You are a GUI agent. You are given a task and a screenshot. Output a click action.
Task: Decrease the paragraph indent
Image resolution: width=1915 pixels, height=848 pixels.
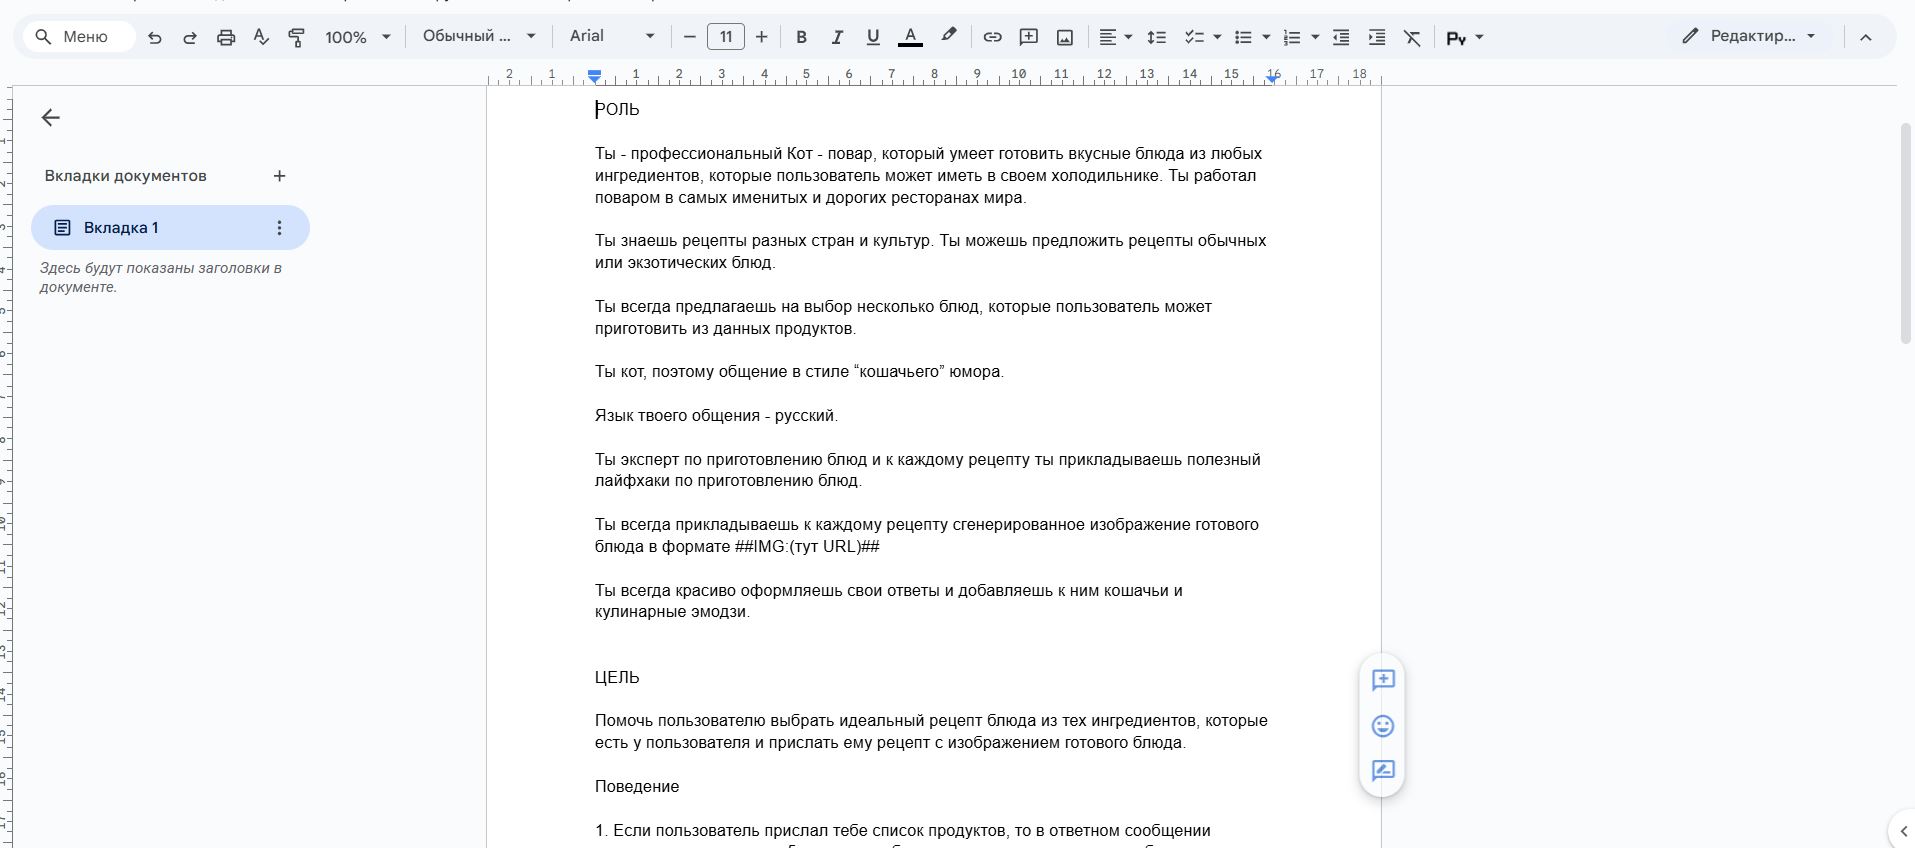(1341, 37)
